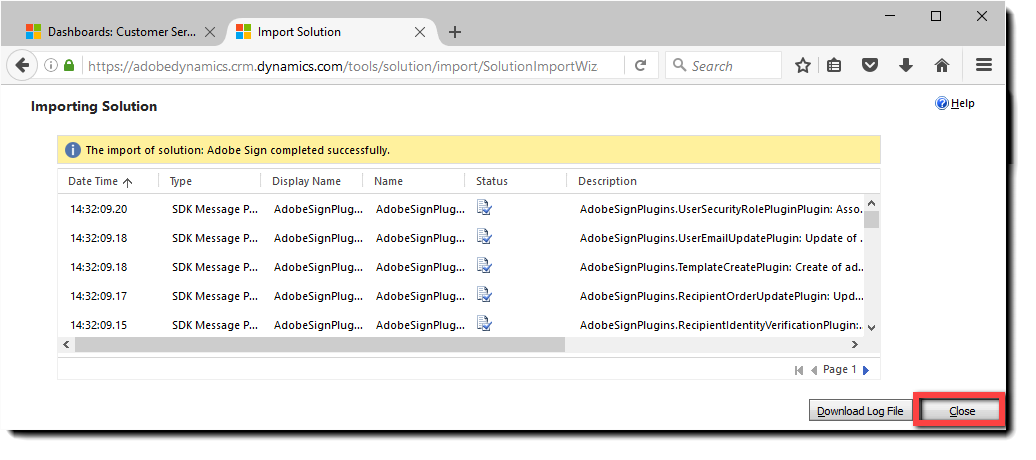Click the horizontal scrollbar left arrow
Viewport: 1036px width, 460px height.
[x=66, y=344]
